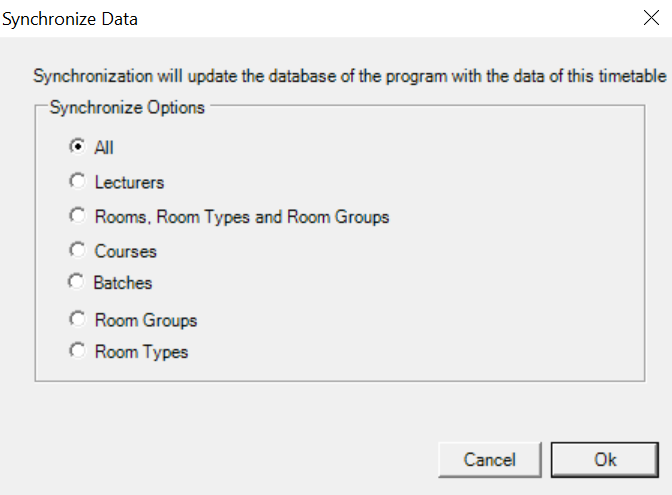This screenshot has height=495, width=672.
Task: Select the Batches radio button
Action: (x=76, y=283)
